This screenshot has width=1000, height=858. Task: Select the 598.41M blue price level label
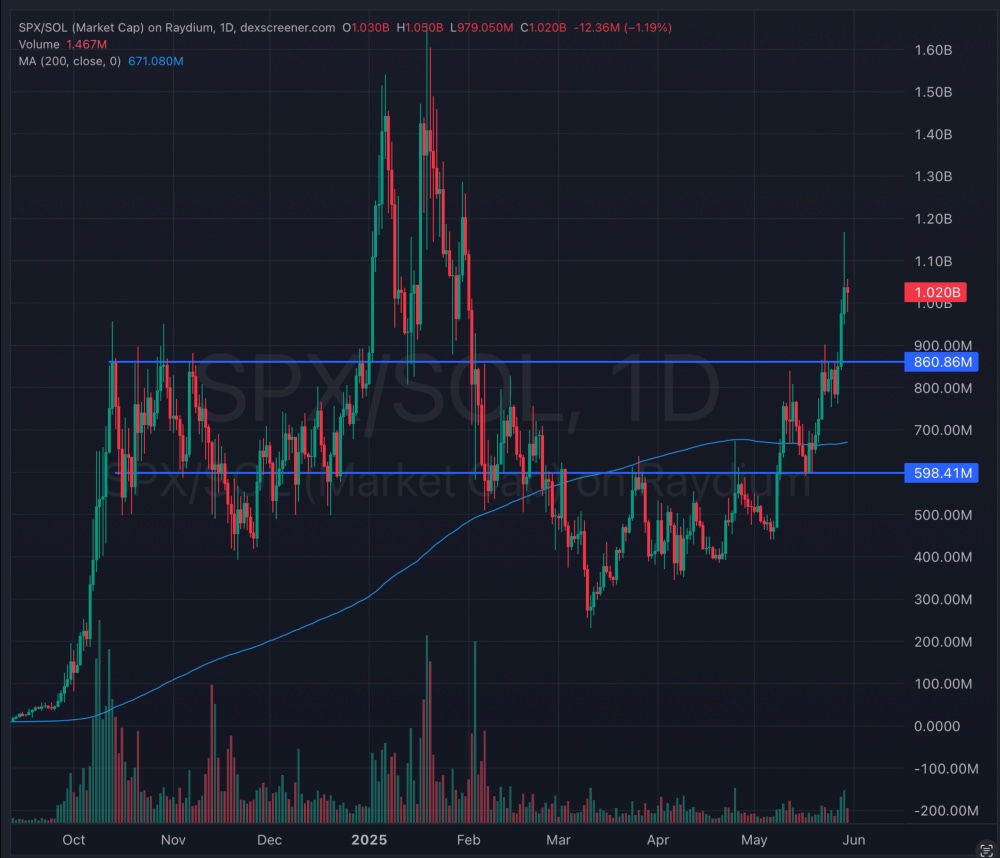coord(941,473)
